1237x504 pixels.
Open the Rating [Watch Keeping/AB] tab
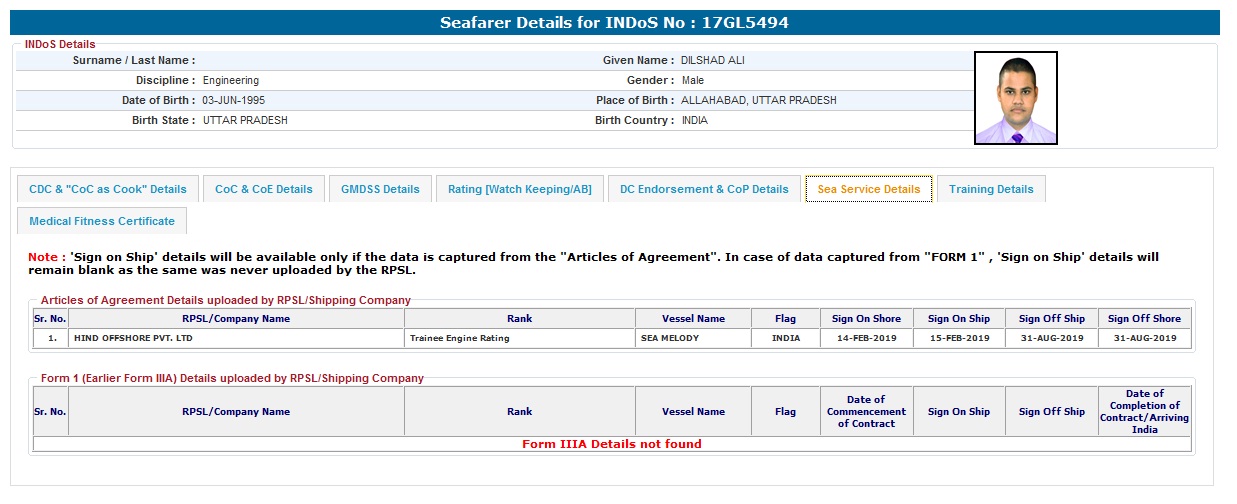pyautogui.click(x=519, y=189)
